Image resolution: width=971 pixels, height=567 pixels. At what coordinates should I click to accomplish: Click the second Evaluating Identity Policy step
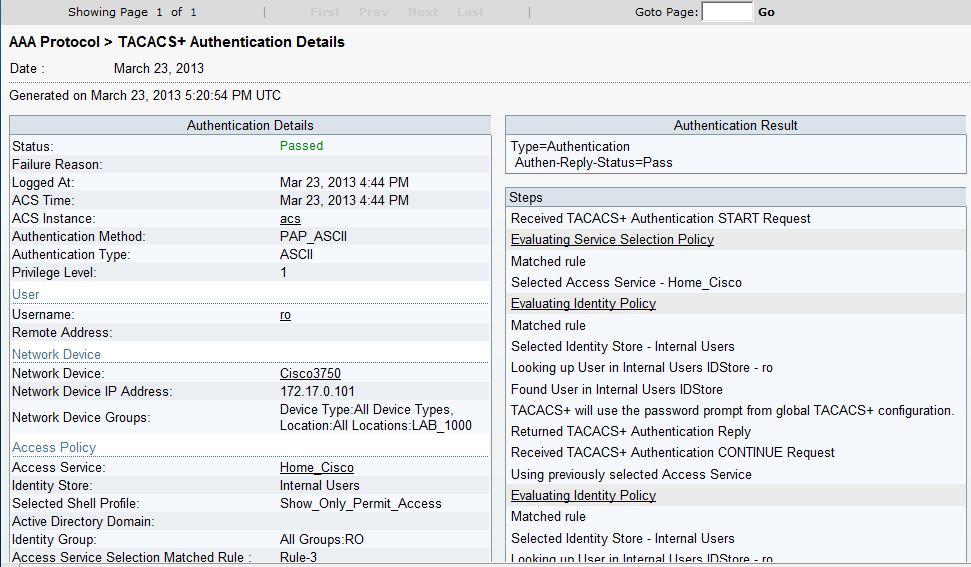(583, 496)
